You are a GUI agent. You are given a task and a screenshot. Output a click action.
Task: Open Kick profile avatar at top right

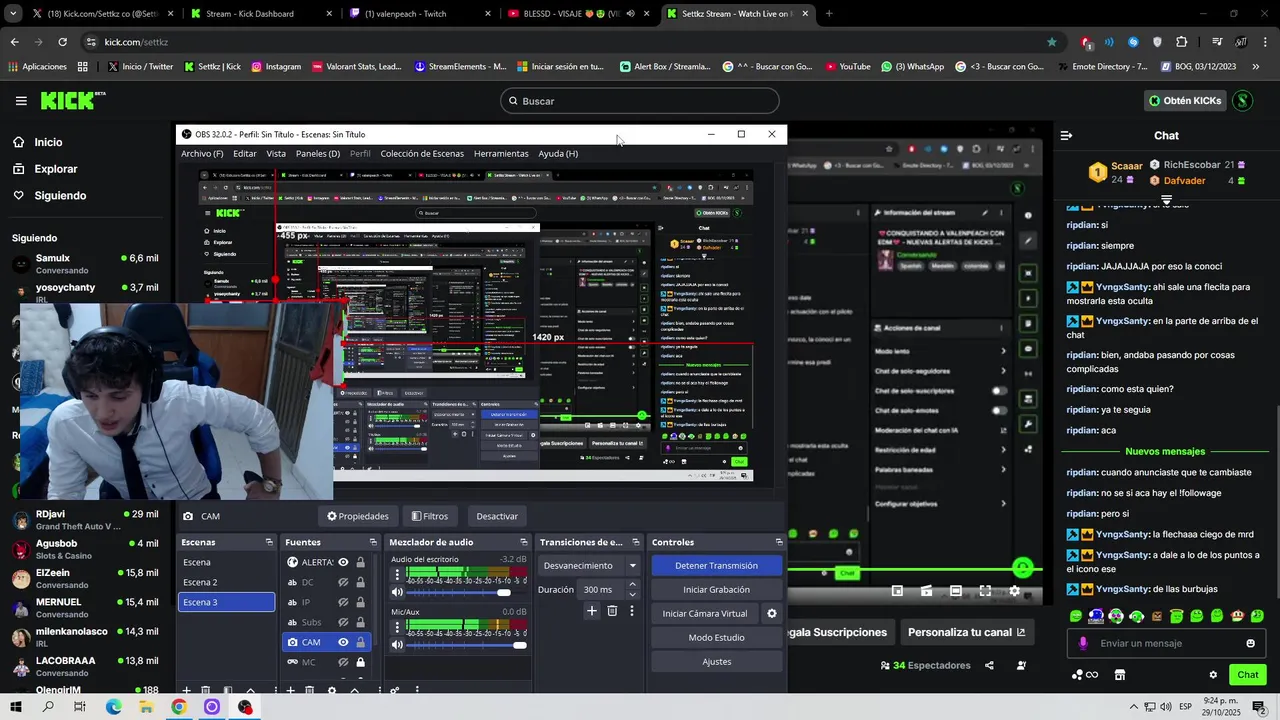[1242, 101]
